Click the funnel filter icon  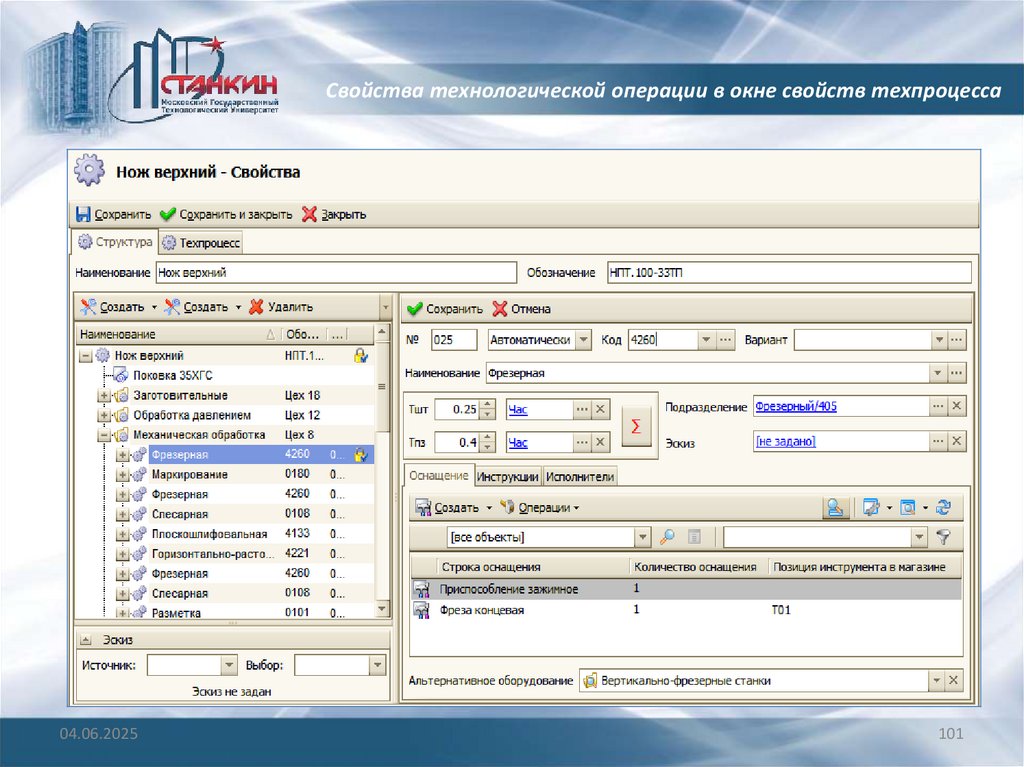pyautogui.click(x=942, y=538)
